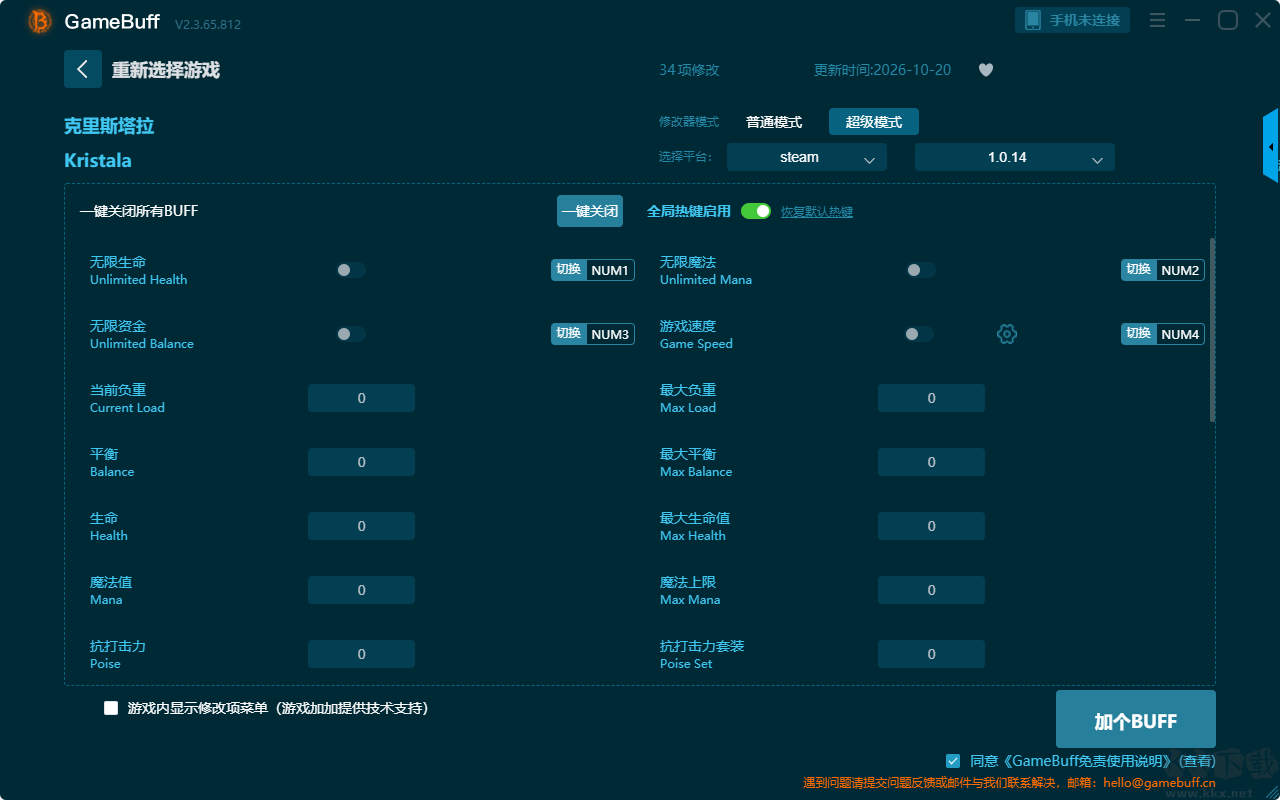Click the heart favorite icon
Image resolution: width=1280 pixels, height=800 pixels.
986,70
